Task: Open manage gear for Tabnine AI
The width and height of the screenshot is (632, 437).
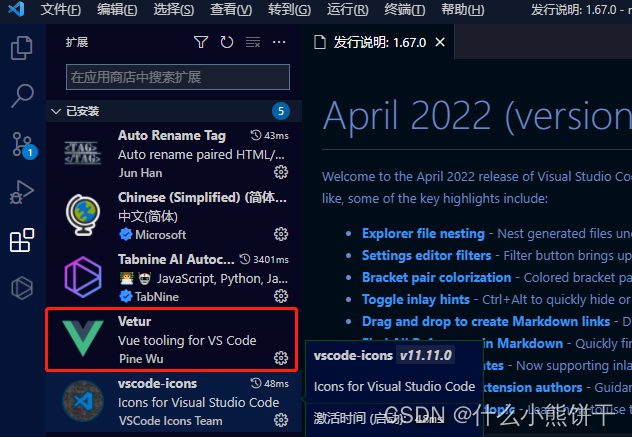Action: pyautogui.click(x=281, y=296)
